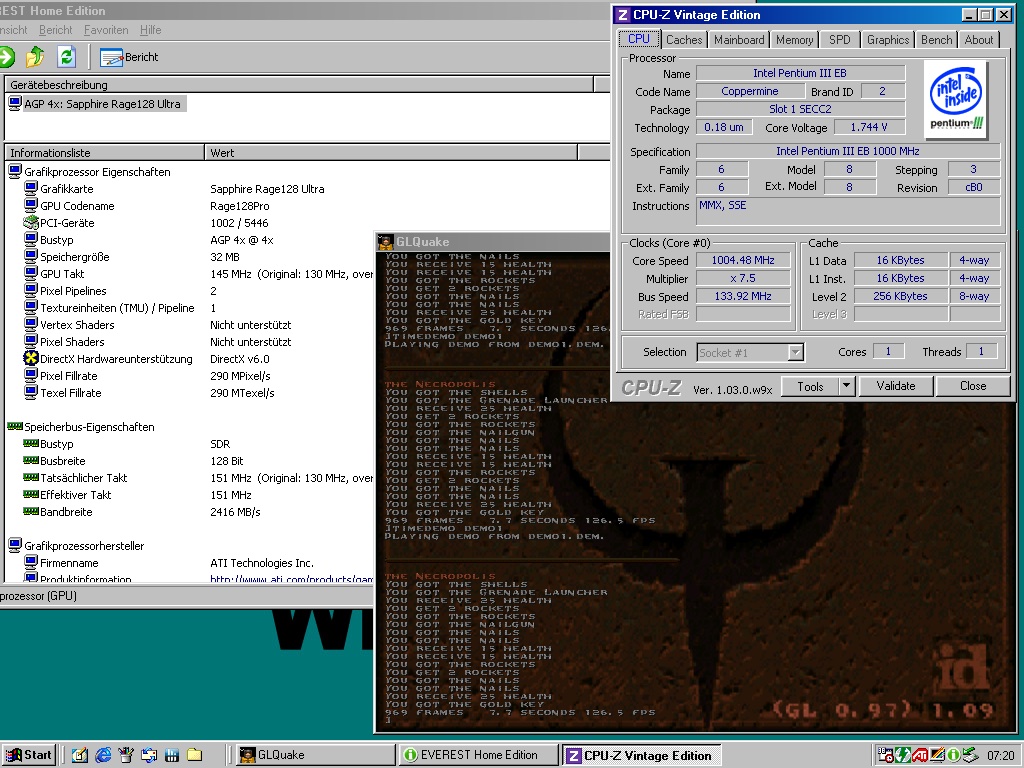The image size is (1024, 768).
Task: Click the Informationsliste column header
Action: click(104, 152)
